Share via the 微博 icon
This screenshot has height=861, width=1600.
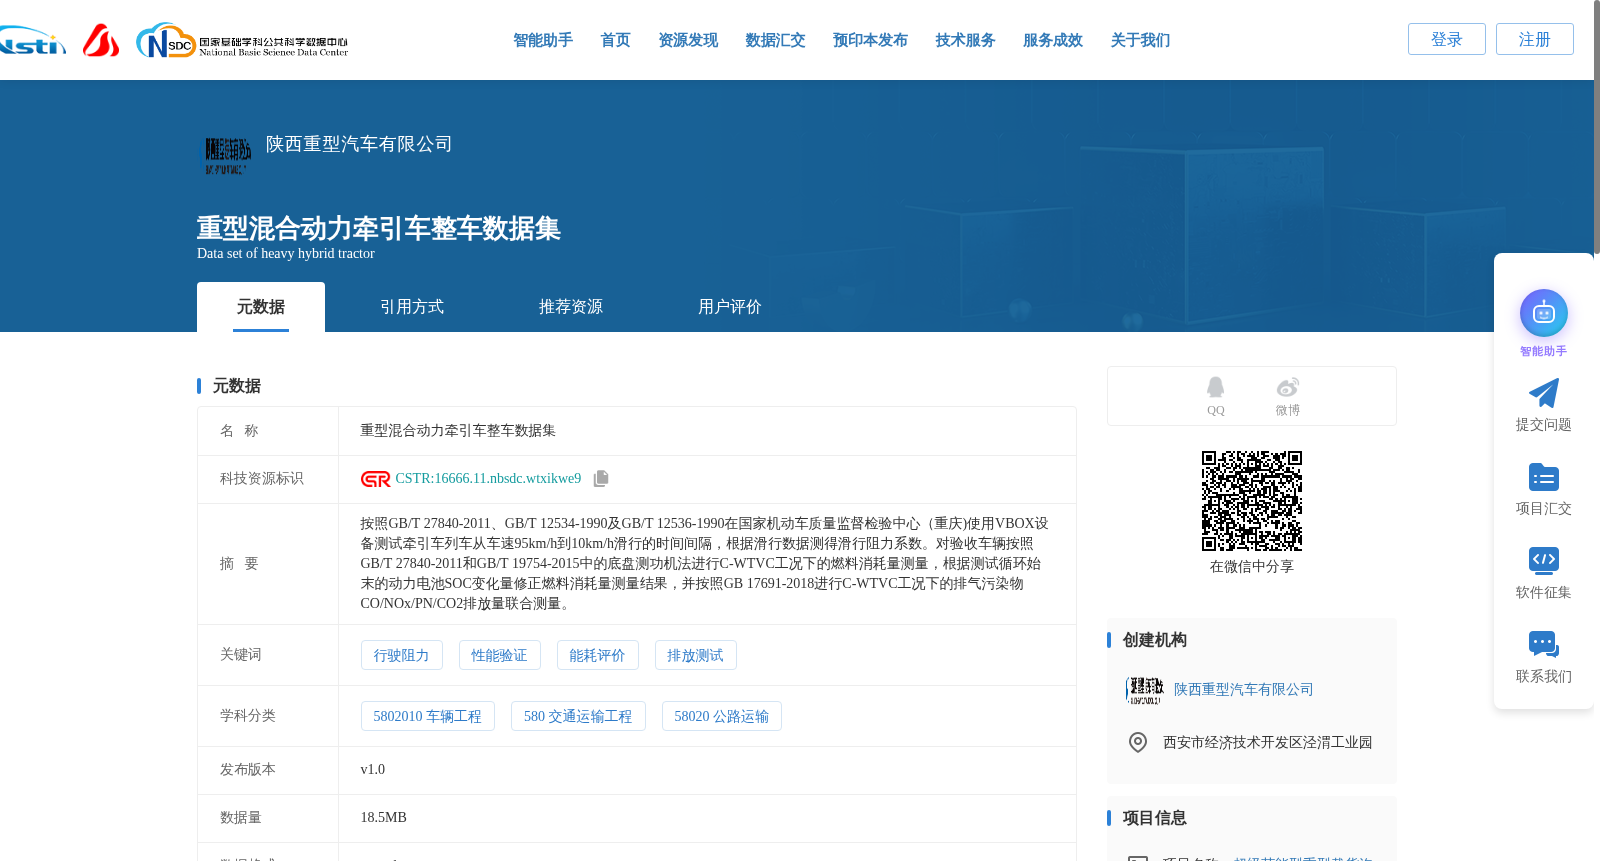[x=1287, y=387]
